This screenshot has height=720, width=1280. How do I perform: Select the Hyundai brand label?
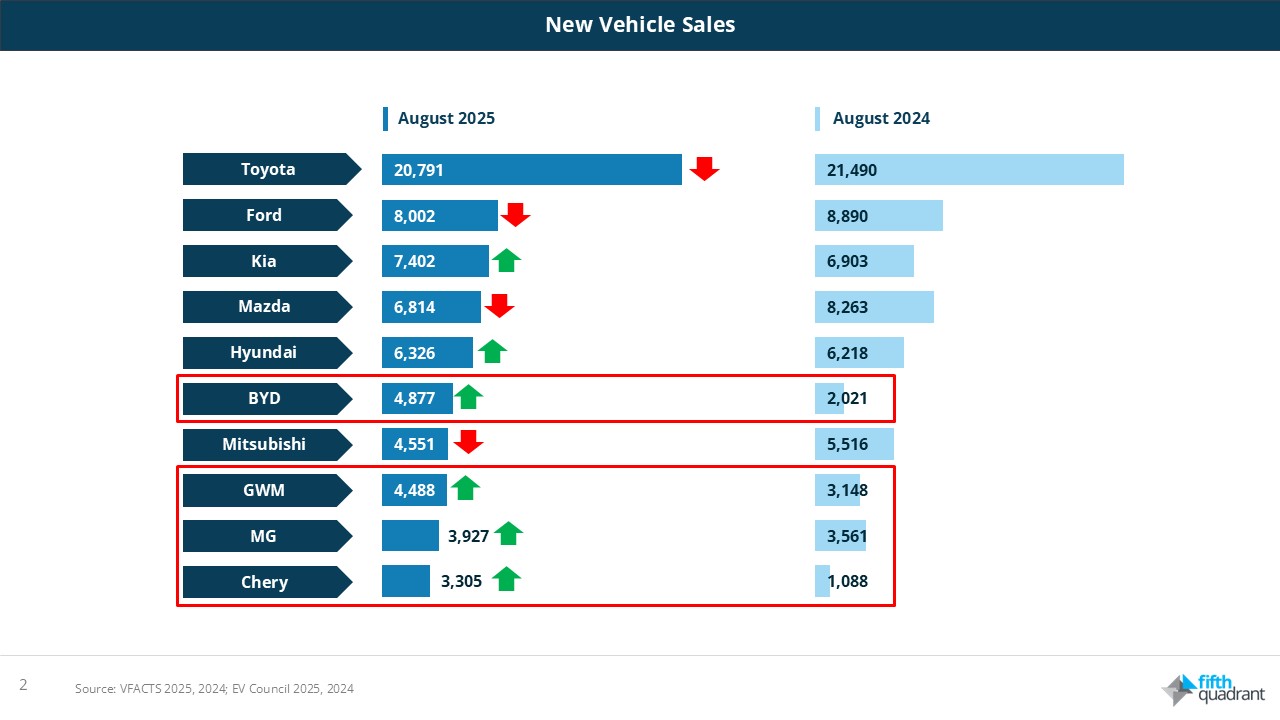tap(264, 352)
